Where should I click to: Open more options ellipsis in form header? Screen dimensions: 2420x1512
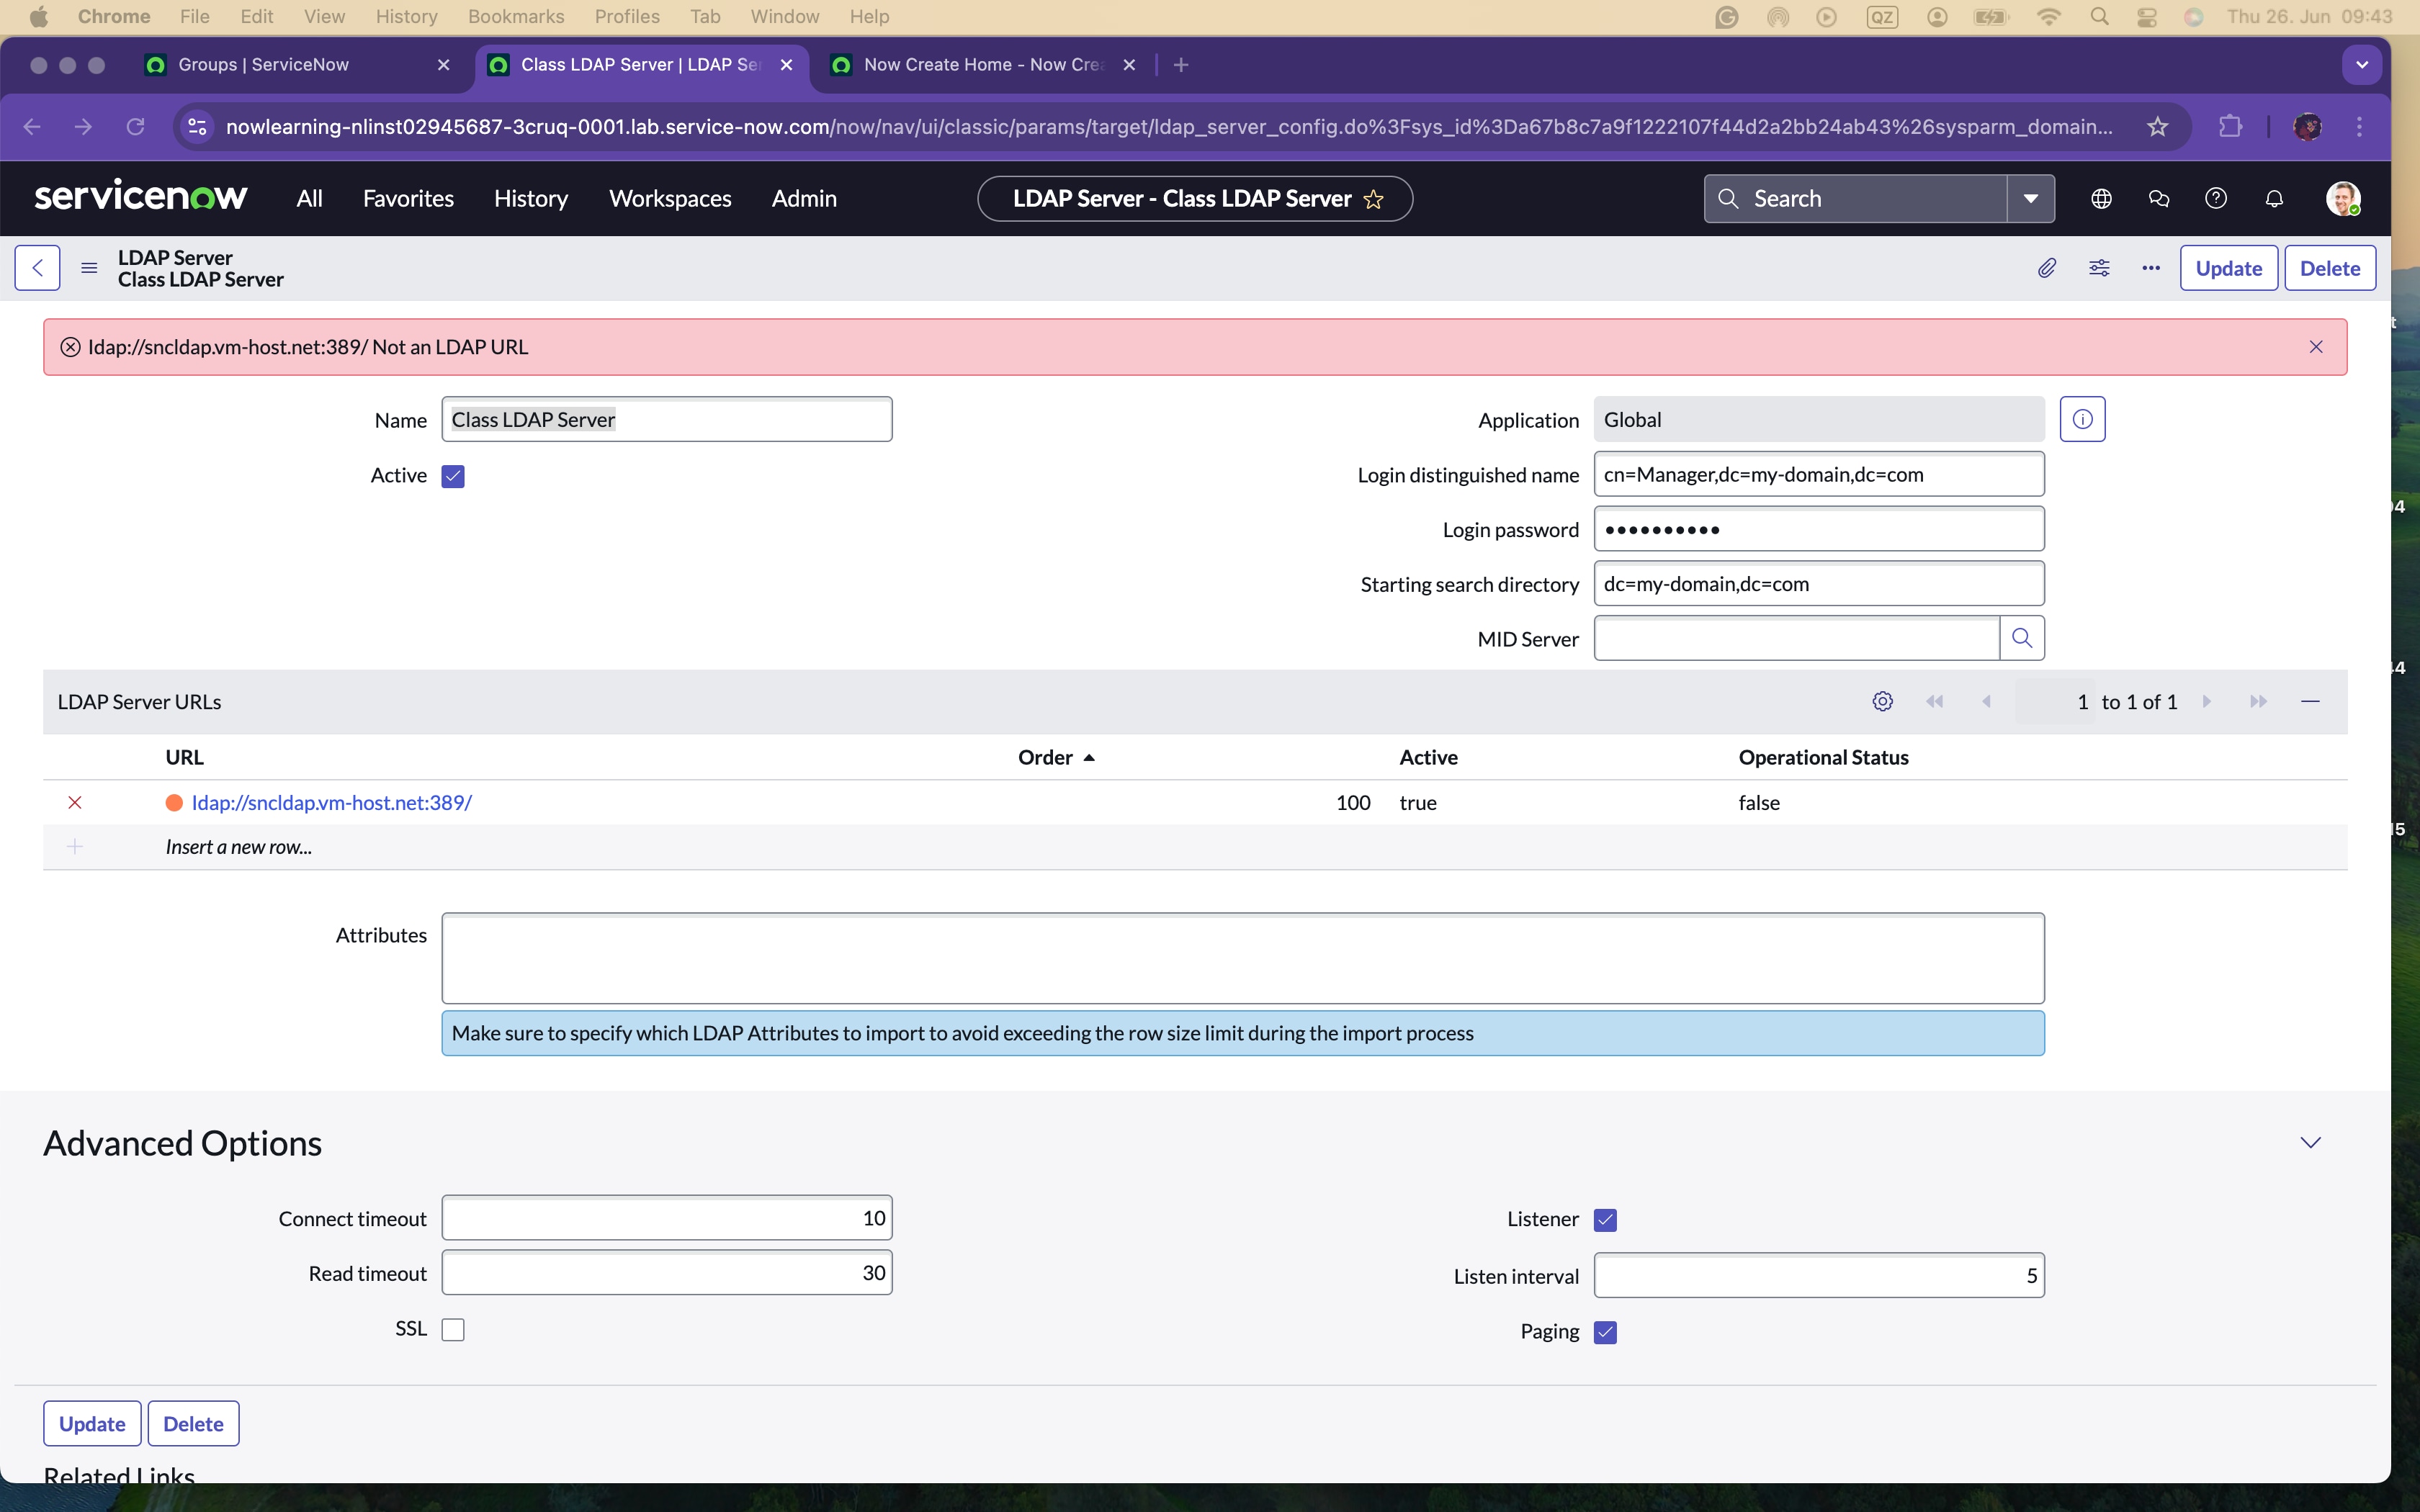[x=2151, y=268]
